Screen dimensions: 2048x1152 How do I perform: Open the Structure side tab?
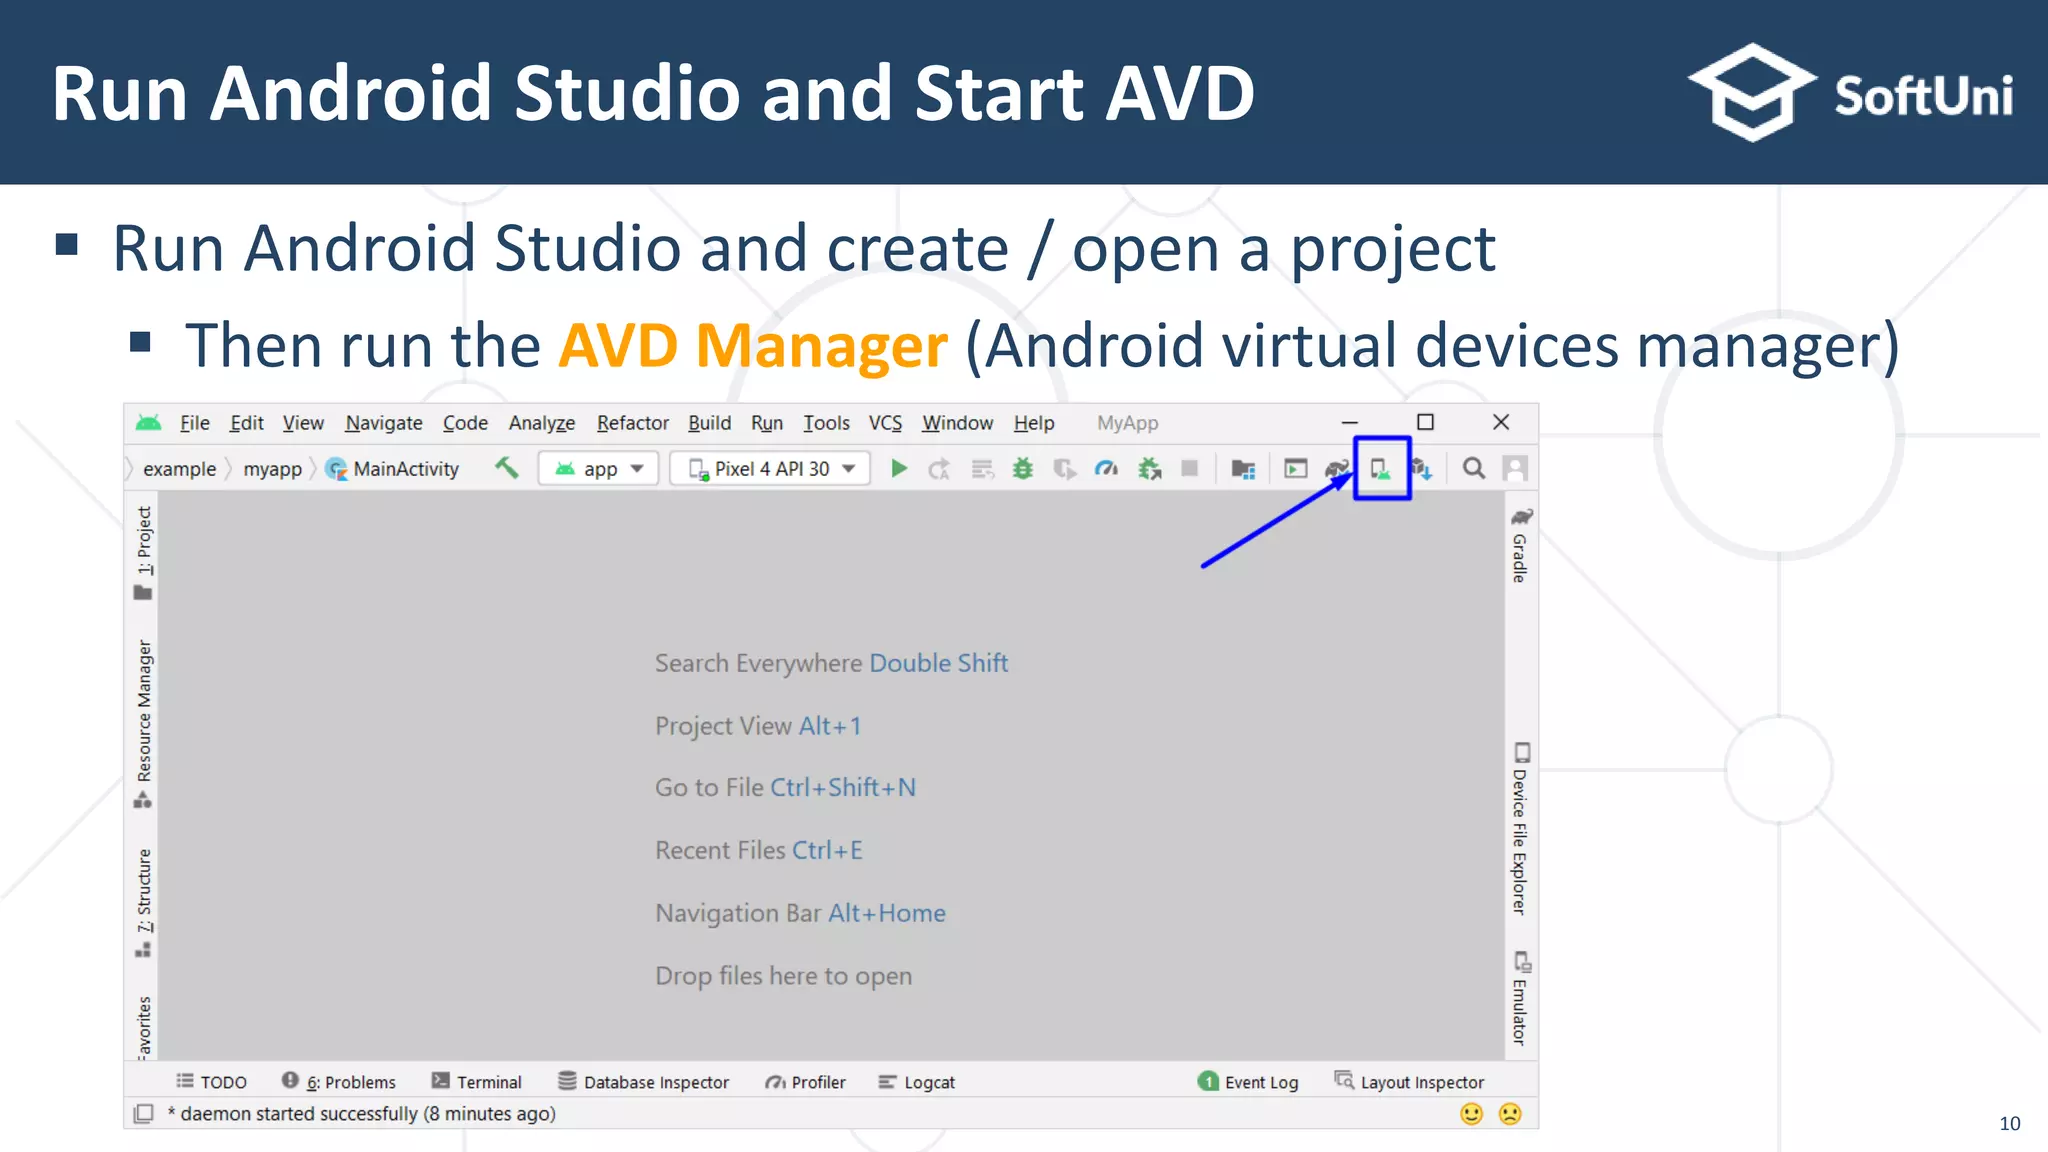coord(144,902)
